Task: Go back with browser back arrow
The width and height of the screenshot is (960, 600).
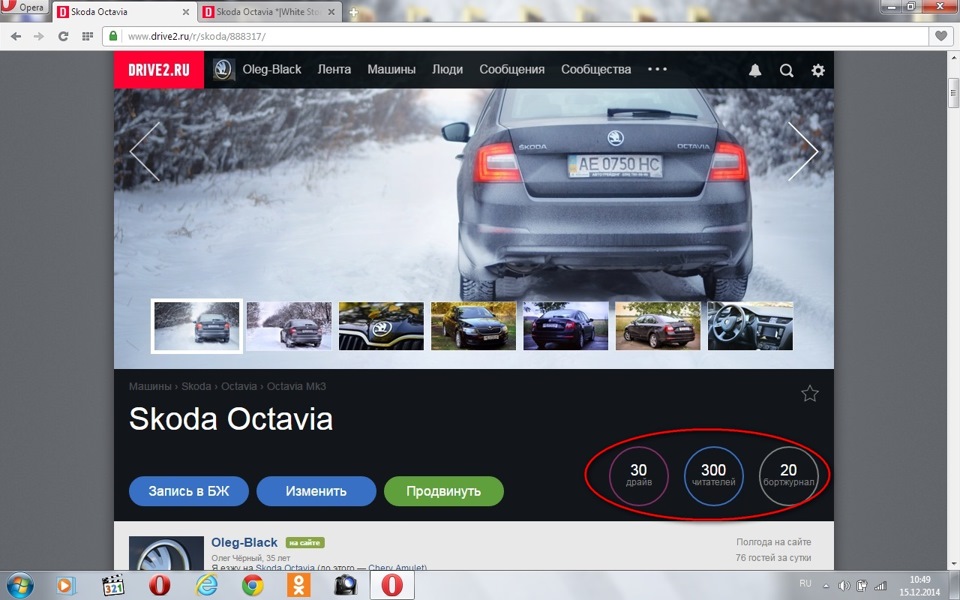Action: click(16, 37)
